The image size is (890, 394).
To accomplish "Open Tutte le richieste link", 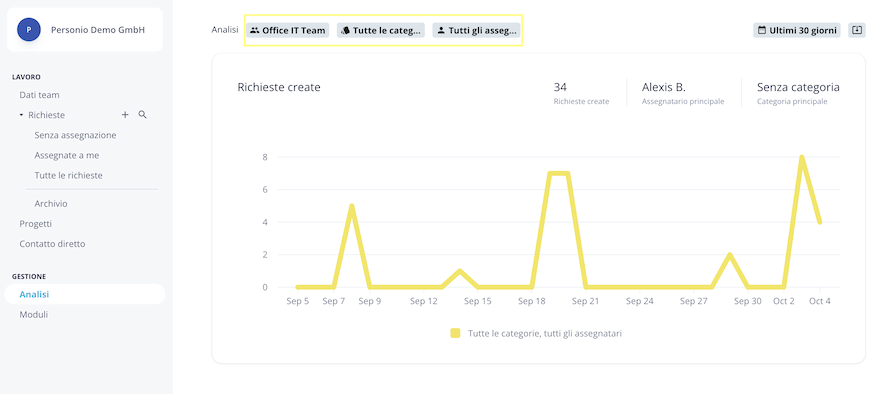I will (x=68, y=175).
